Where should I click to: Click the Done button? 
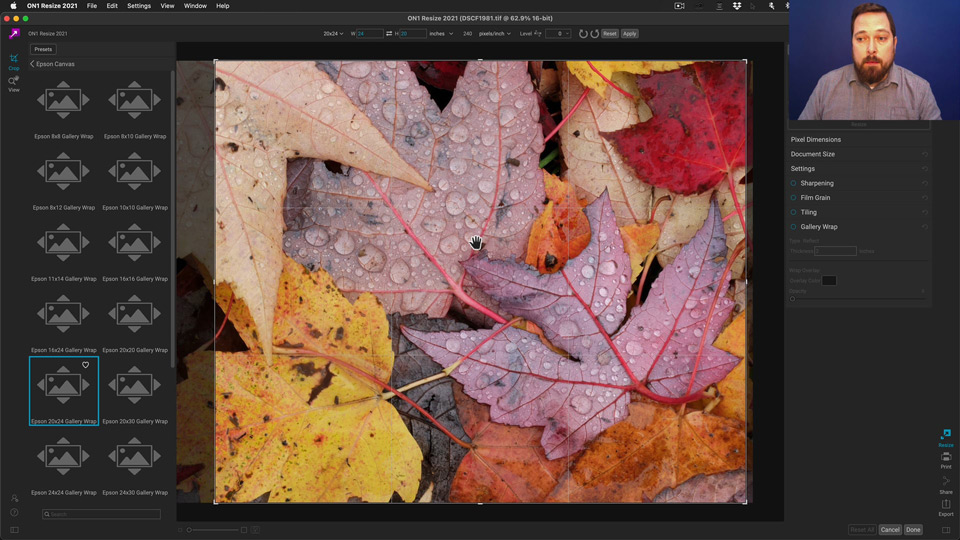[x=913, y=530]
